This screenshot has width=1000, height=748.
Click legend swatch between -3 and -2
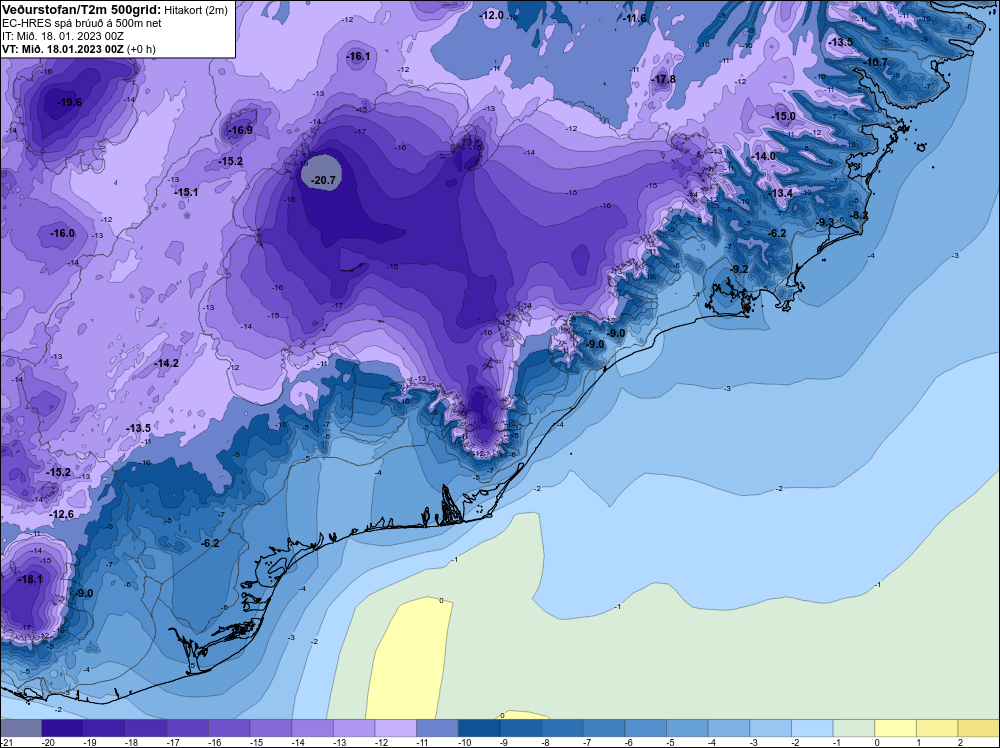[770, 728]
